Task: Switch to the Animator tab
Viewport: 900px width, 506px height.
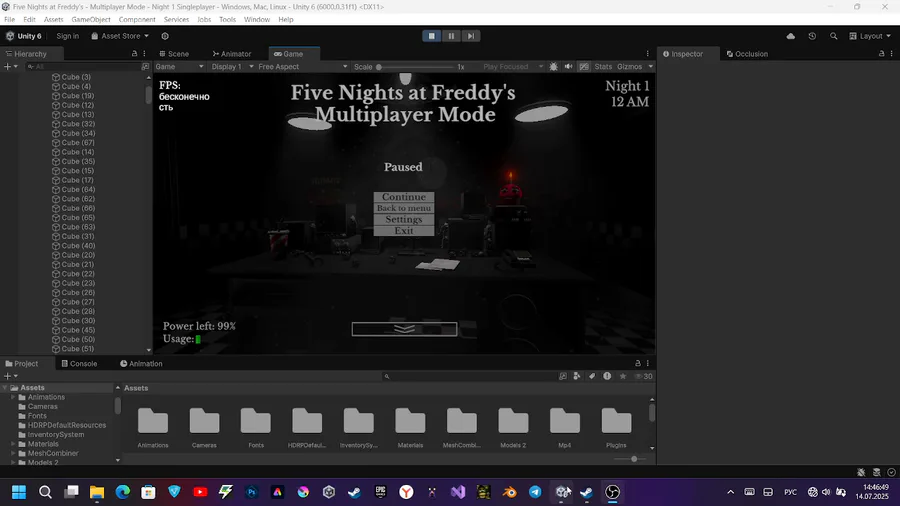Action: click(x=232, y=53)
